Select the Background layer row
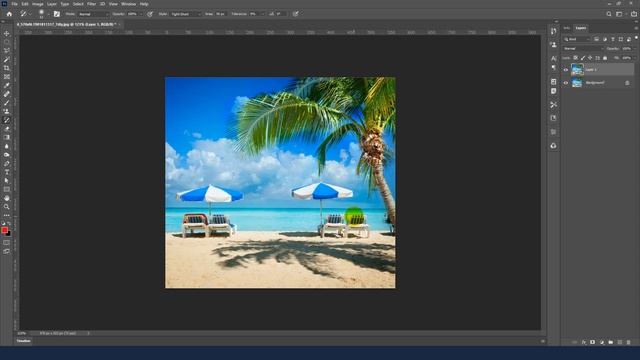Image resolution: width=640 pixels, height=360 pixels. click(x=598, y=83)
